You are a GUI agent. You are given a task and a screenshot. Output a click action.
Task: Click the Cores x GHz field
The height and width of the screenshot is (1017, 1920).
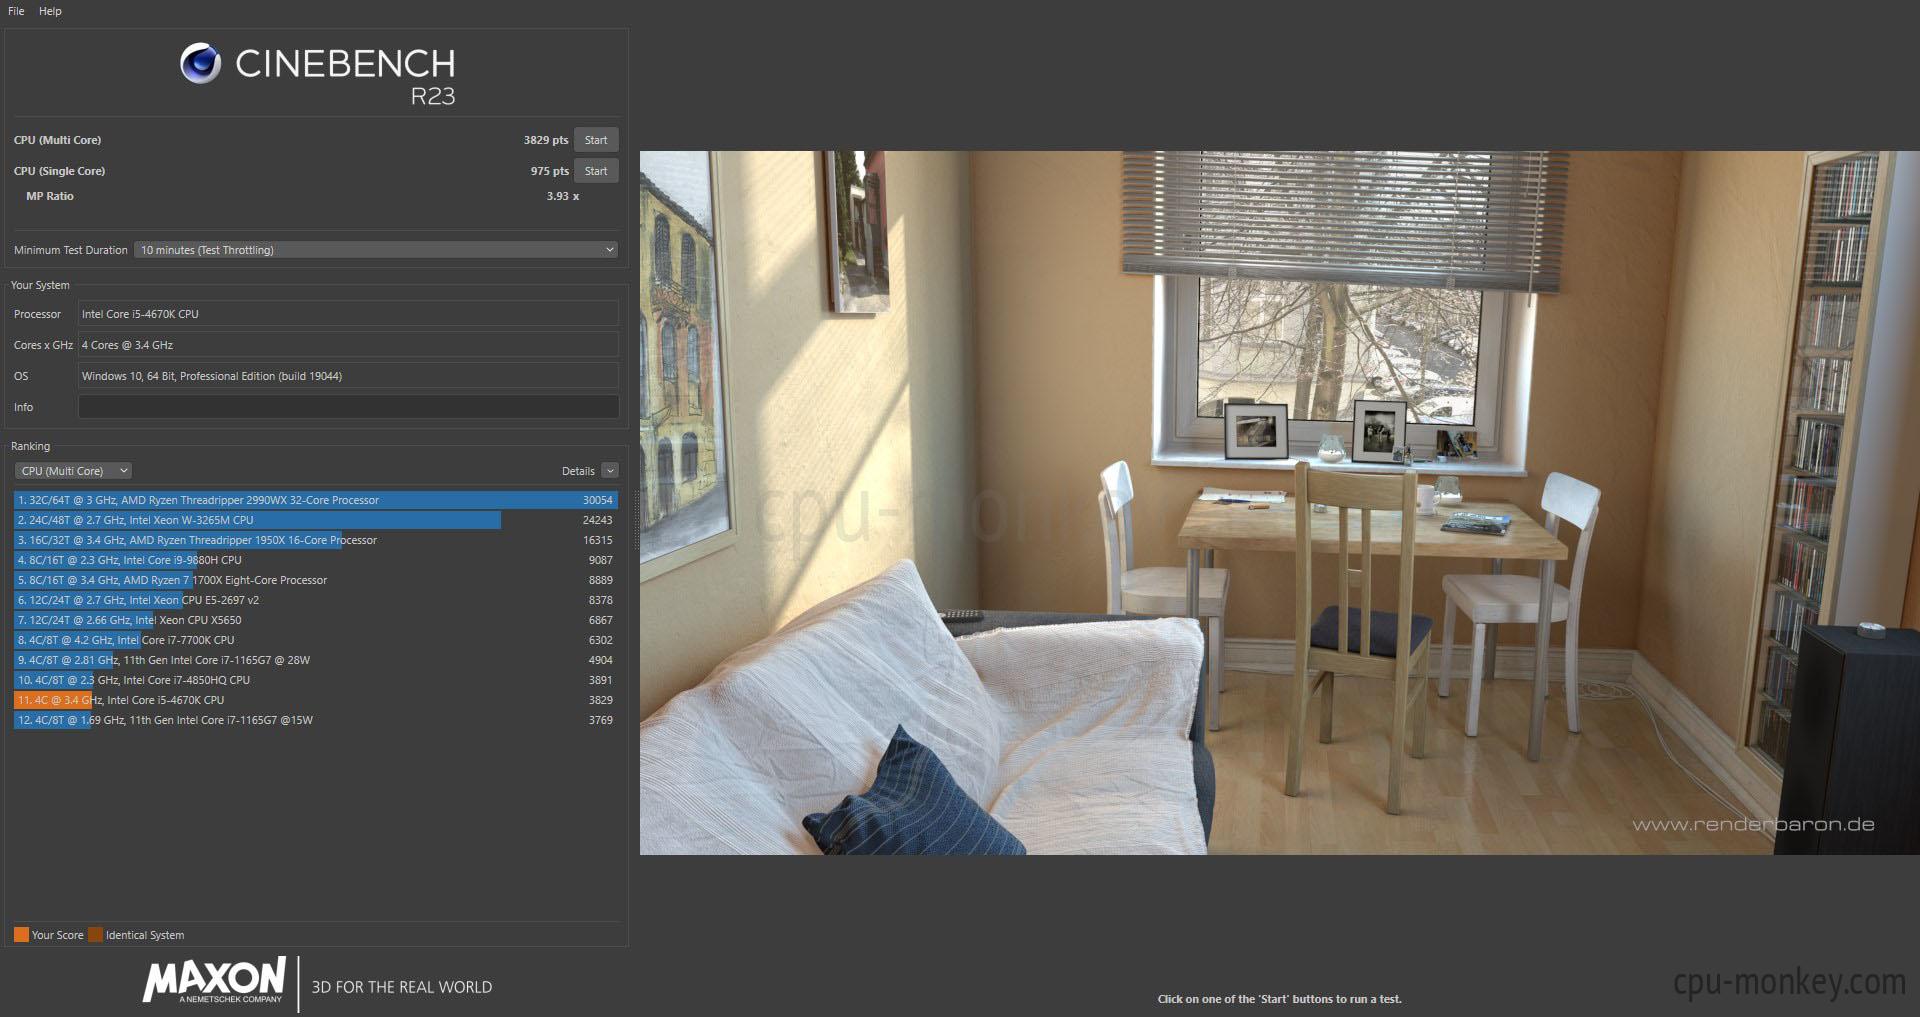348,345
